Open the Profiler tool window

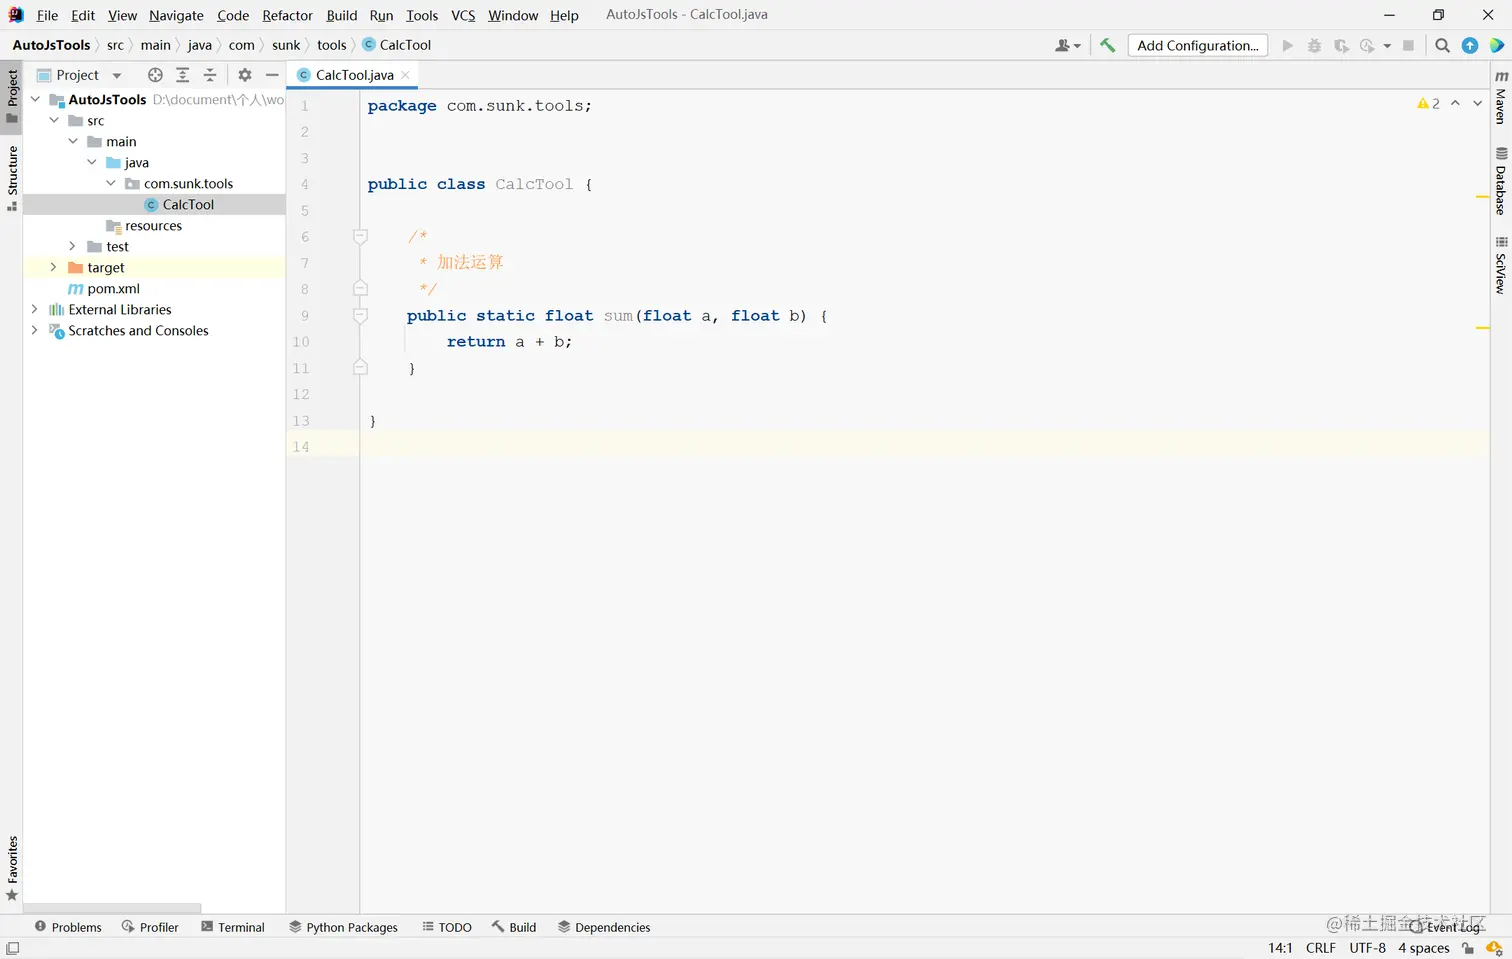(x=150, y=927)
